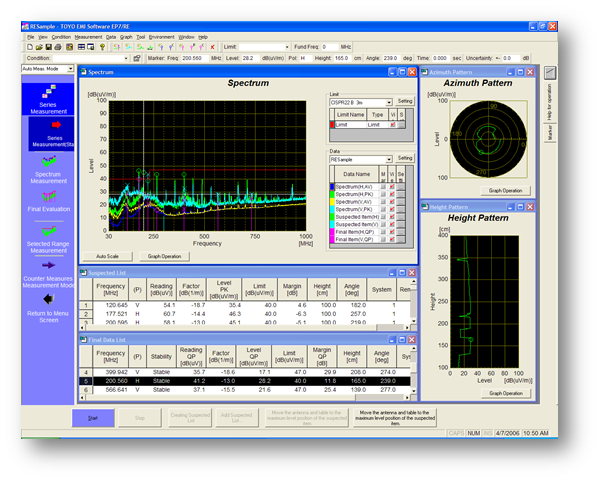This screenshot has height=481, width=600.
Task: Open Final Evaluation from the sidebar
Action: (49, 202)
